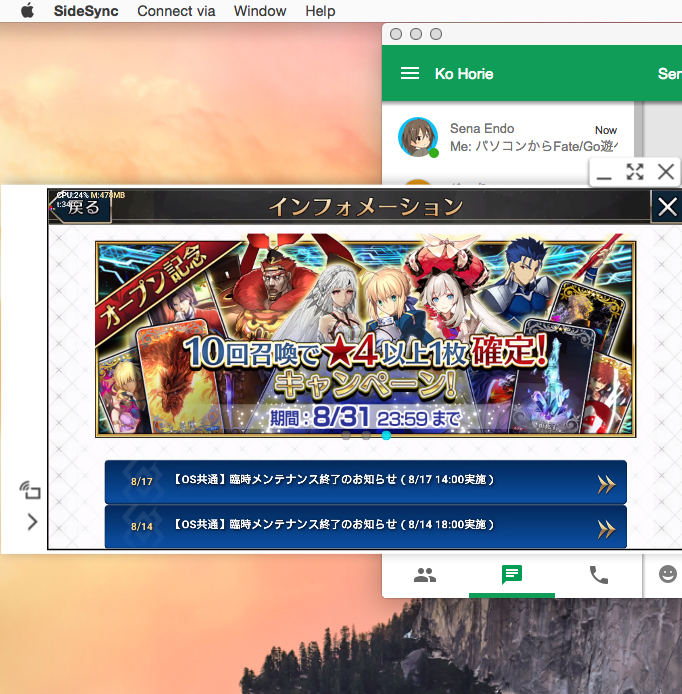Image resolution: width=682 pixels, height=694 pixels.
Task: Open the Window menu
Action: [x=260, y=11]
